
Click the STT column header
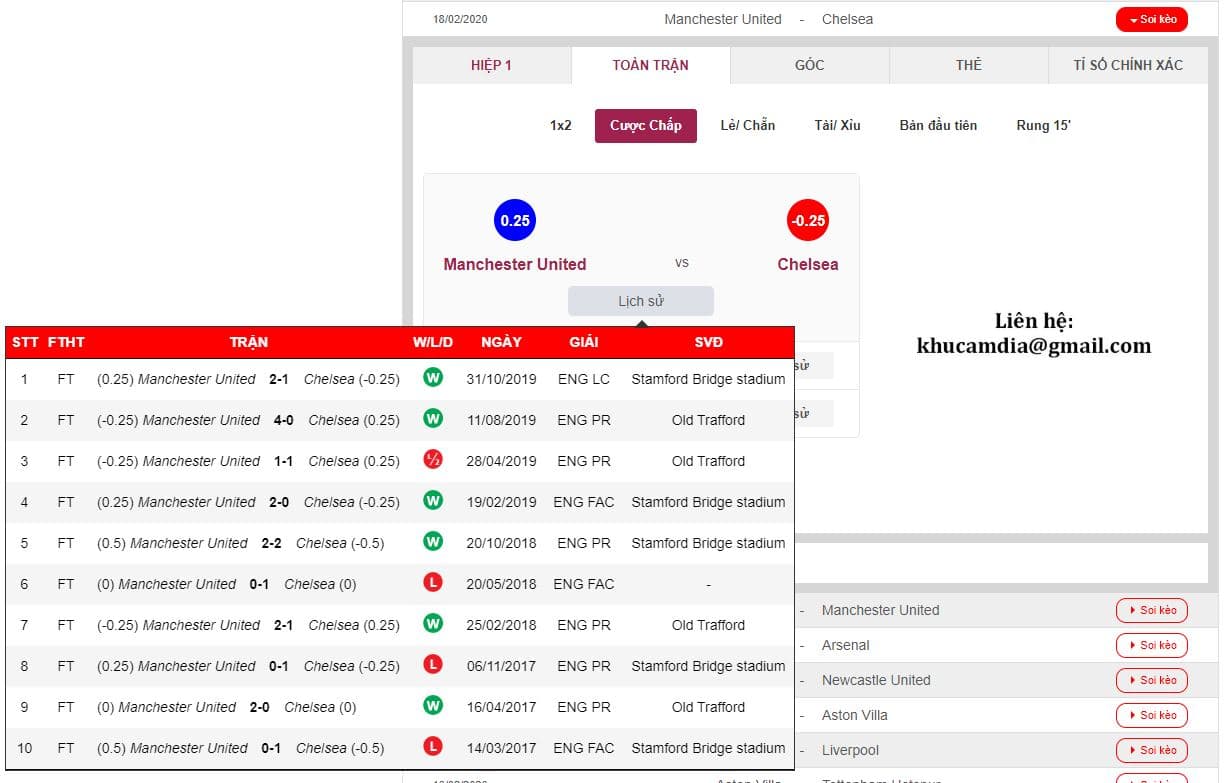25,342
